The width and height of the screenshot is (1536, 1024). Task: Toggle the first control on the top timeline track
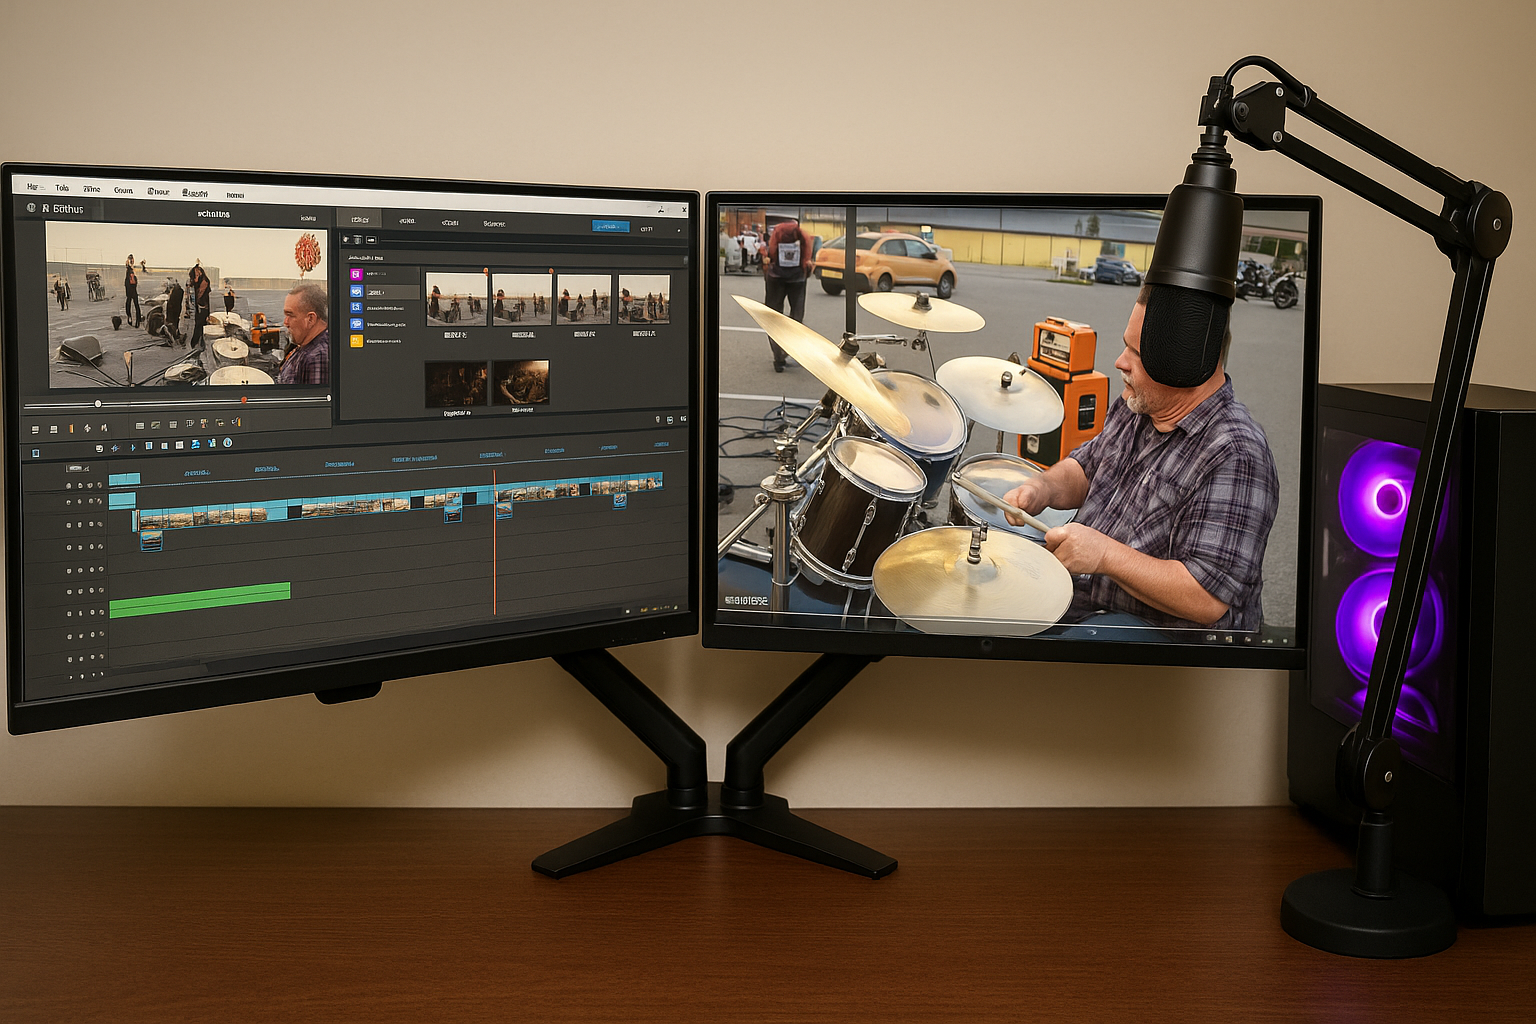tap(69, 486)
